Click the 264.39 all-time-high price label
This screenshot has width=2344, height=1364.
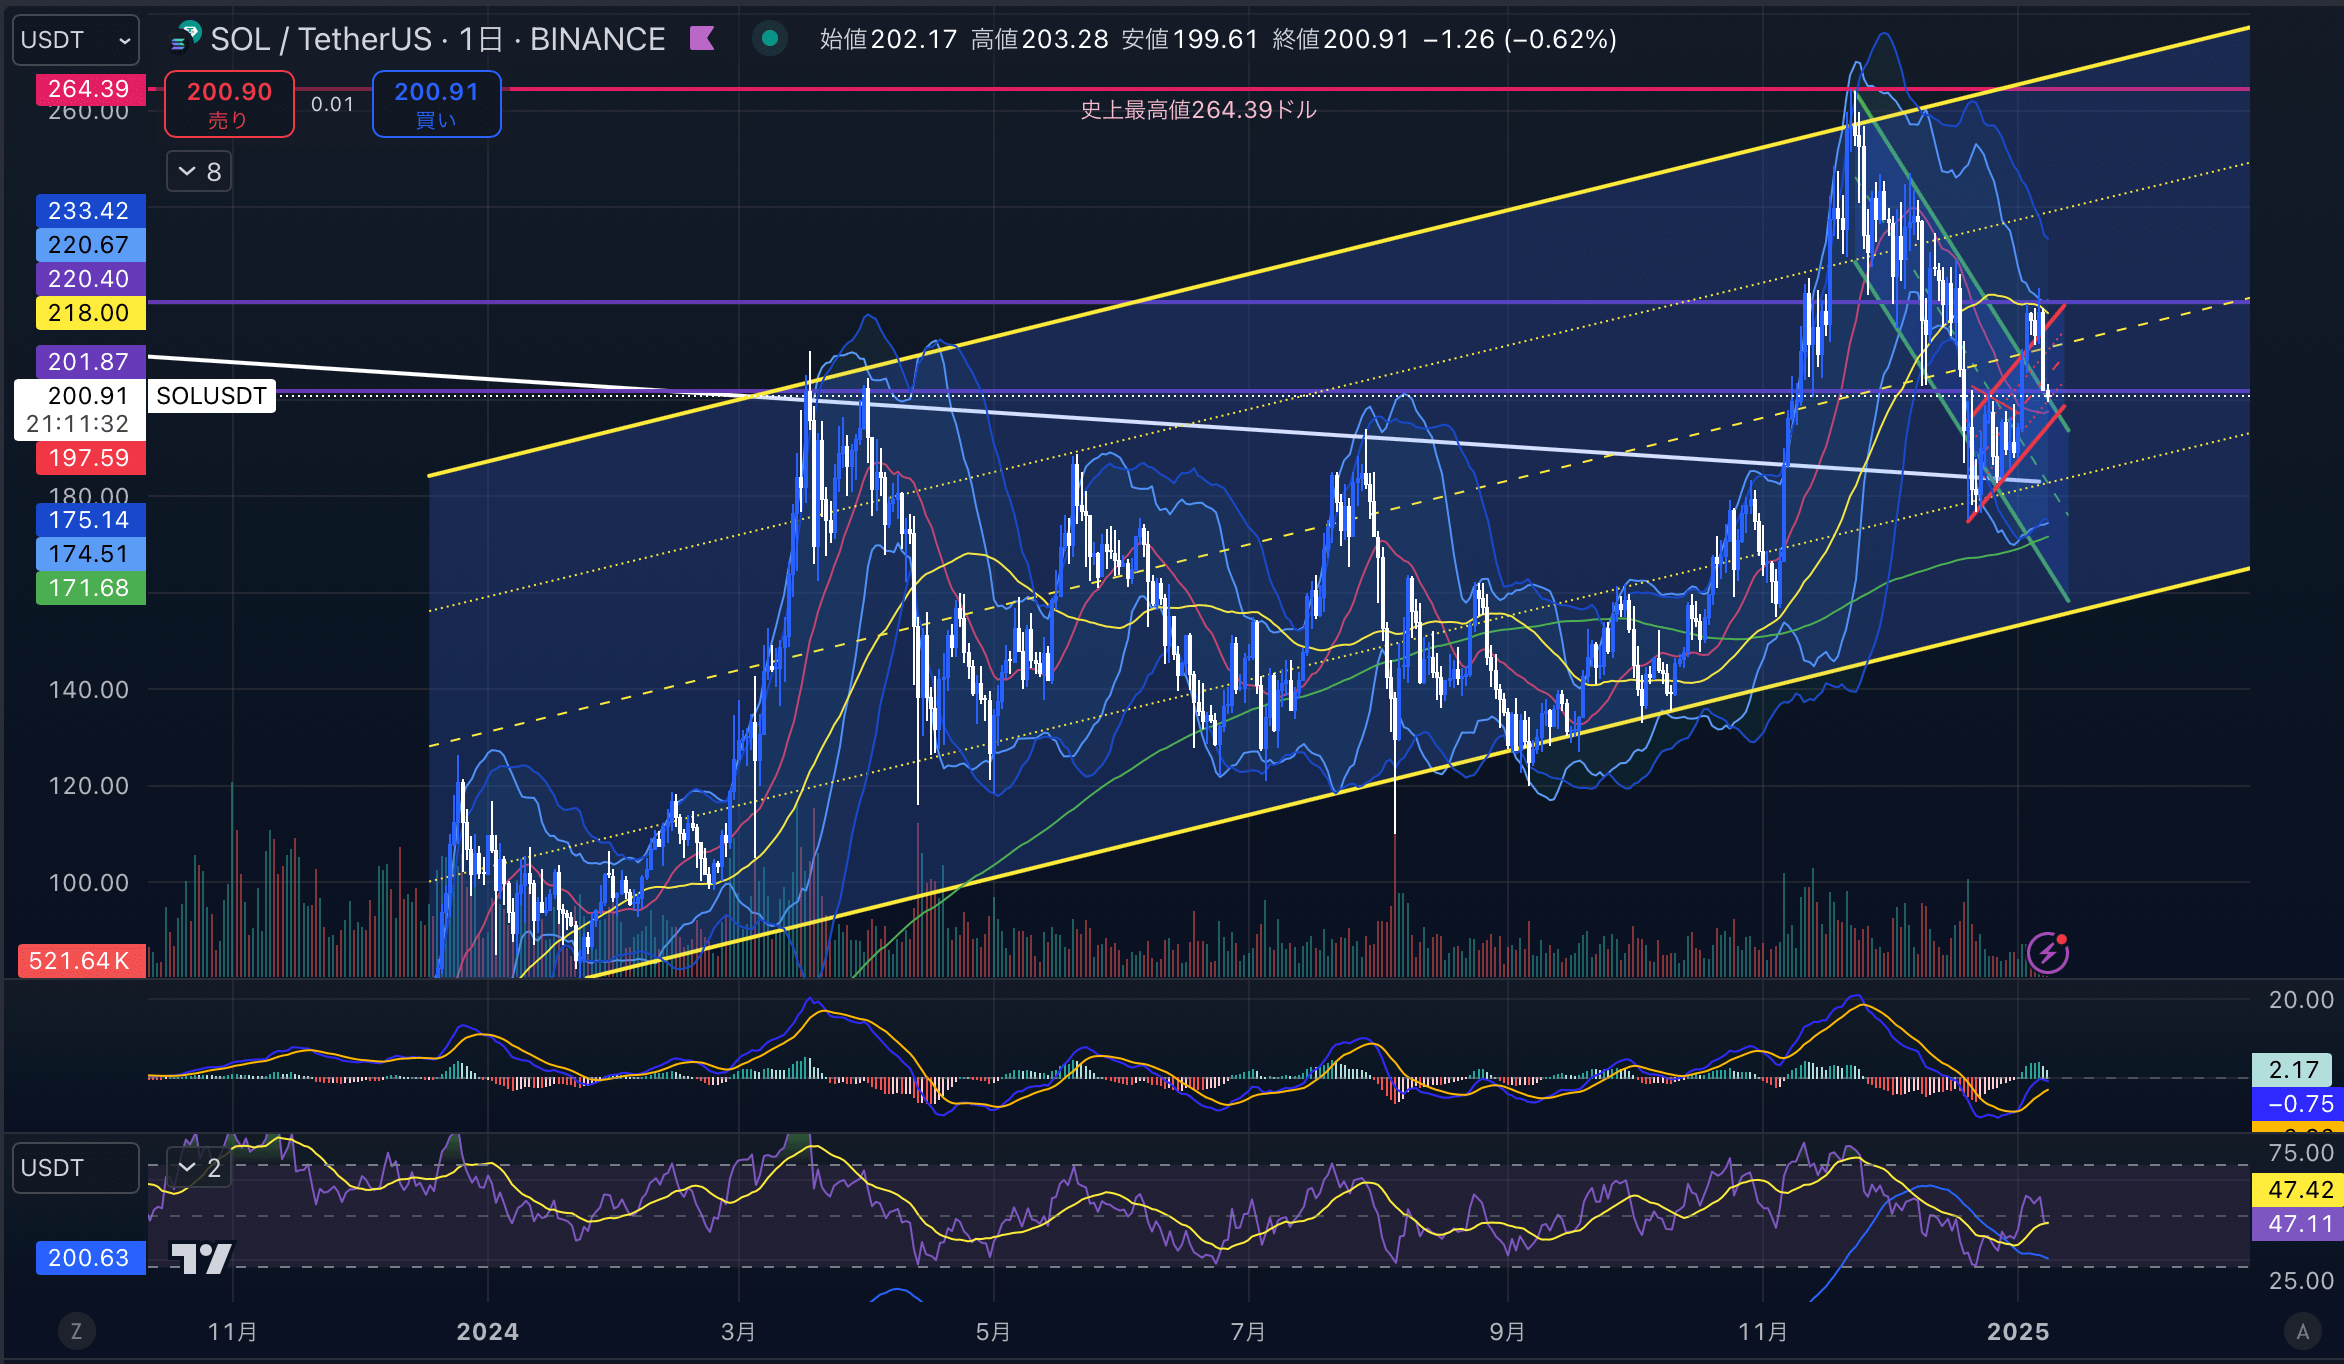tap(90, 89)
